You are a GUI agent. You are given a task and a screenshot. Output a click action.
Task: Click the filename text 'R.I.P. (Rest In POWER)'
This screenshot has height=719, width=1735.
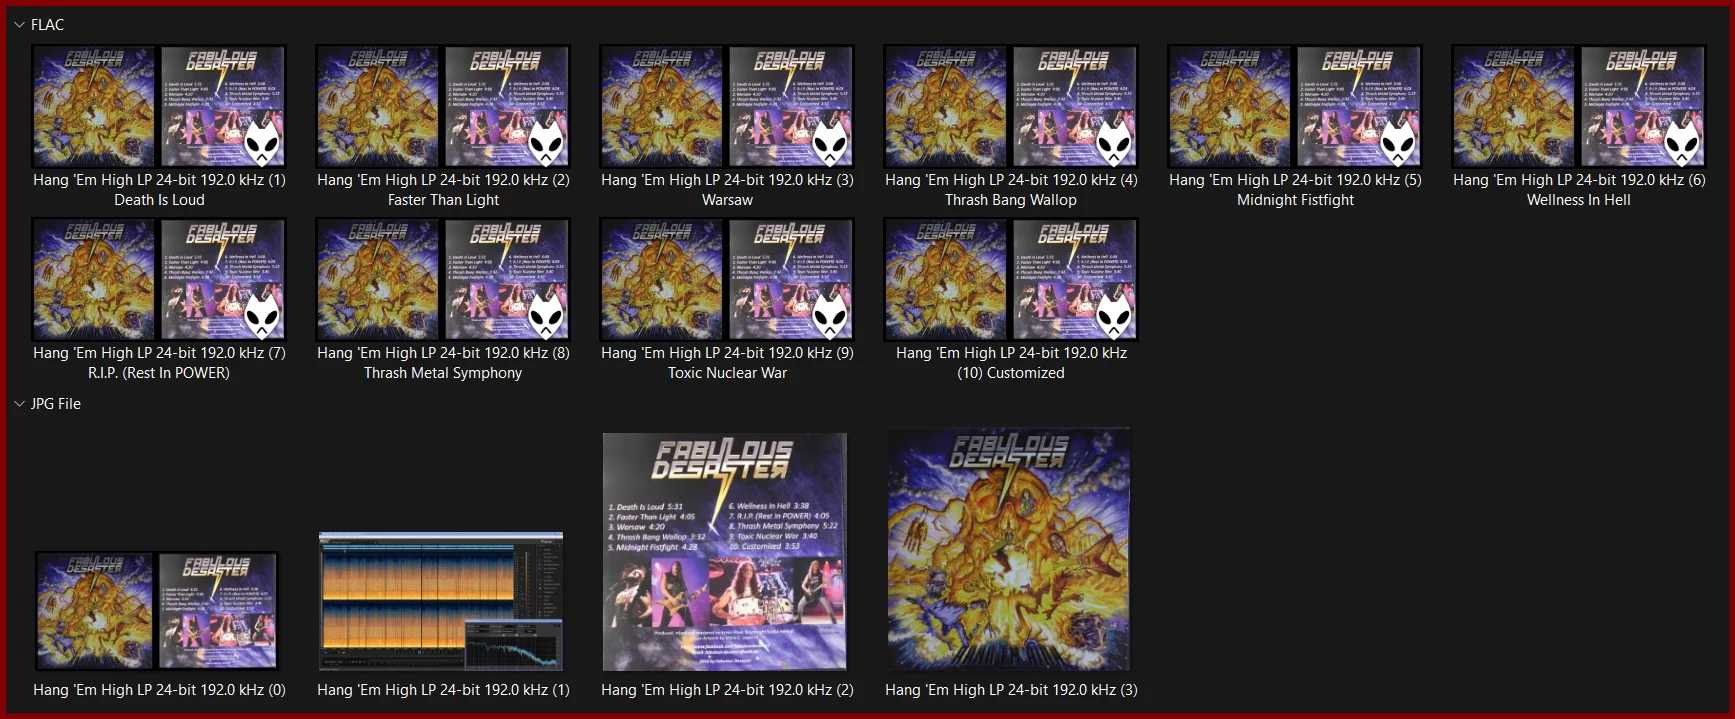tap(159, 373)
